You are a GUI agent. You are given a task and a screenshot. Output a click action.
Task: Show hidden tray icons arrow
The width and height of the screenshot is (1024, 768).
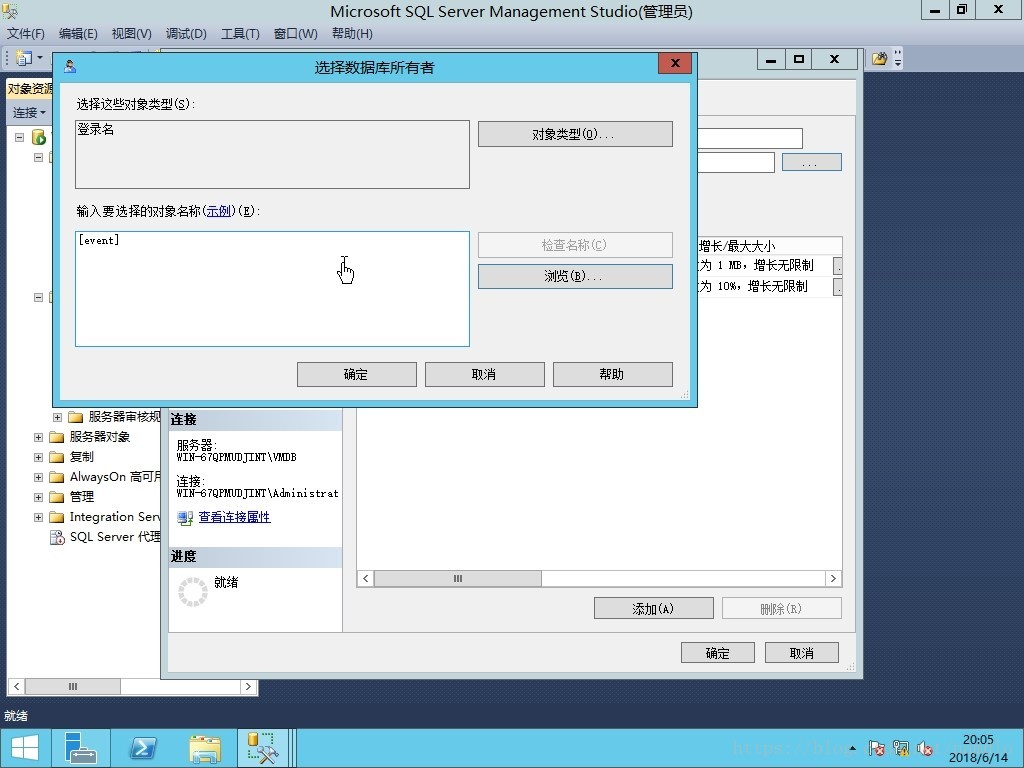[853, 748]
